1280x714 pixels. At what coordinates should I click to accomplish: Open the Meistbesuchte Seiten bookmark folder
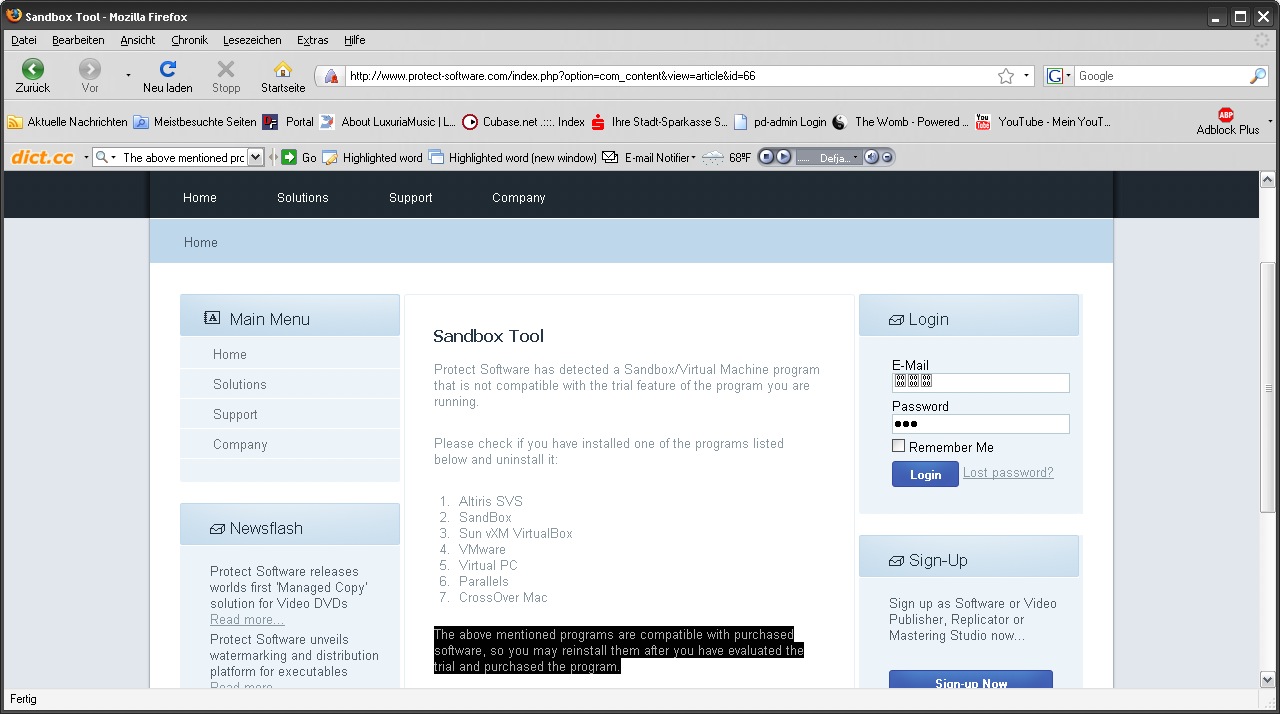[x=195, y=122]
